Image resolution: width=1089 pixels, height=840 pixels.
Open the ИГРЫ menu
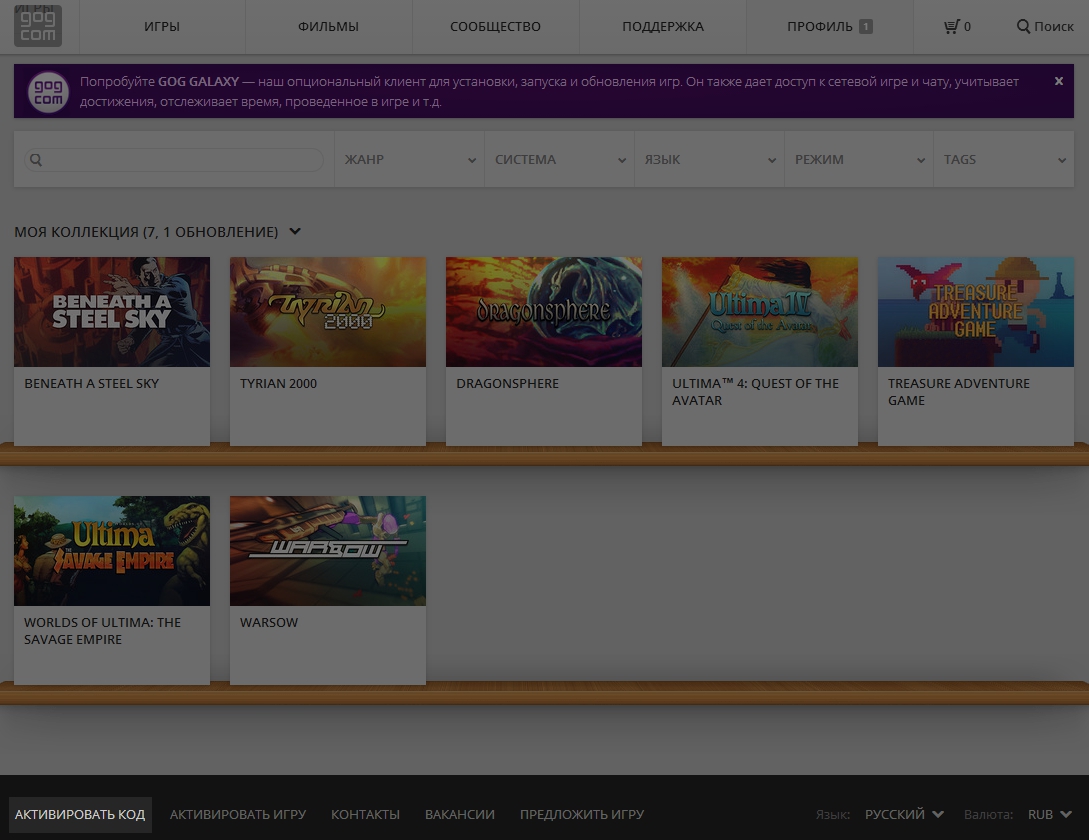162,26
